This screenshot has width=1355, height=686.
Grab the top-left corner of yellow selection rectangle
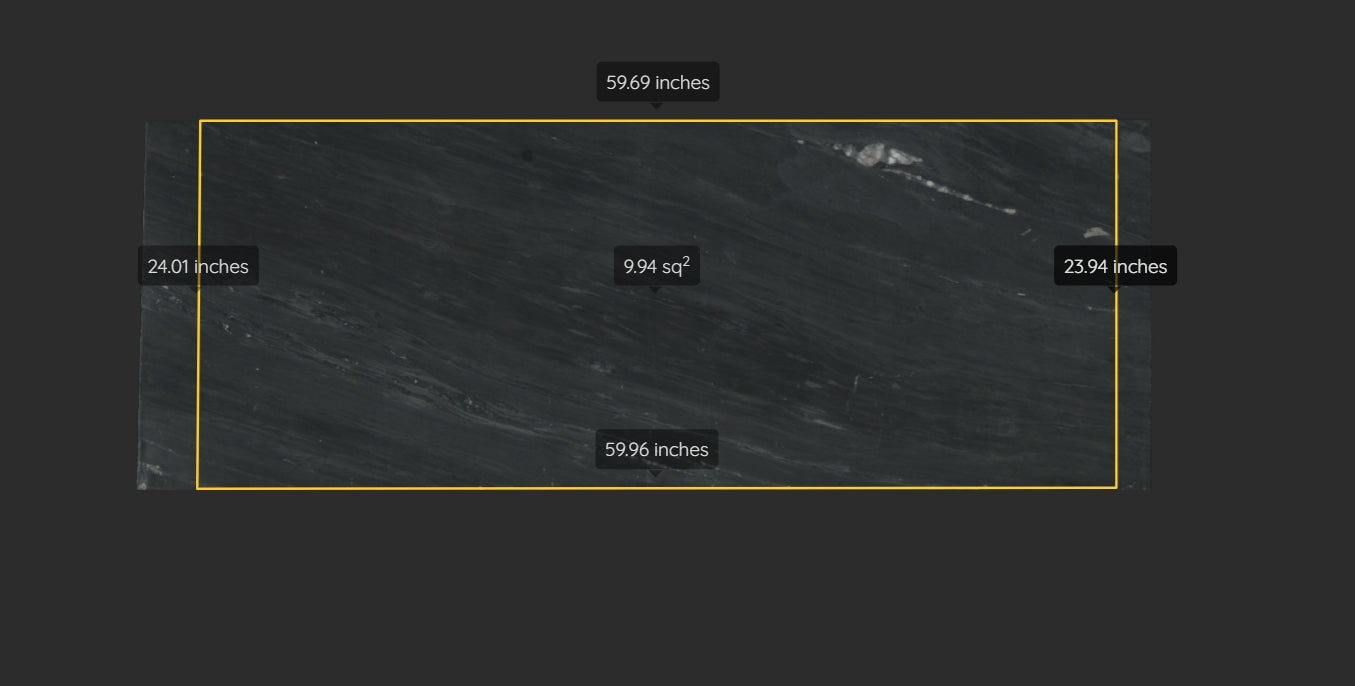click(x=200, y=121)
